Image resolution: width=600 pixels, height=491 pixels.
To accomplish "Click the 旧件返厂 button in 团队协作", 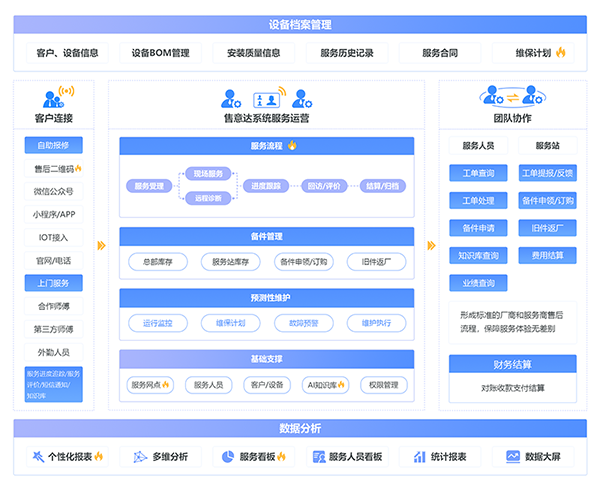I will tap(548, 228).
